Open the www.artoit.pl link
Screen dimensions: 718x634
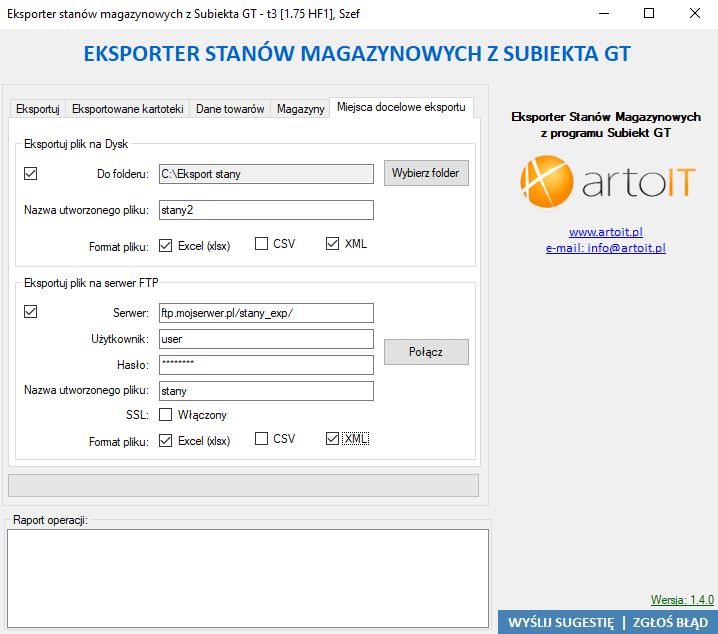605,232
